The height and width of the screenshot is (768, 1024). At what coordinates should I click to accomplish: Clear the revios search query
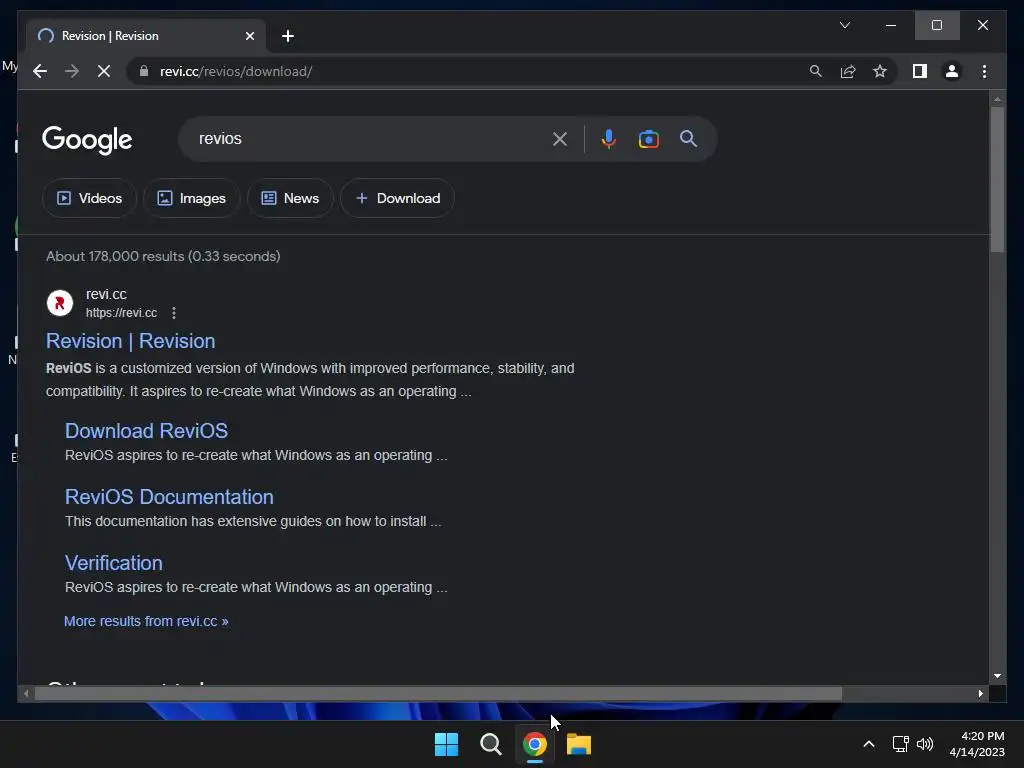click(560, 139)
